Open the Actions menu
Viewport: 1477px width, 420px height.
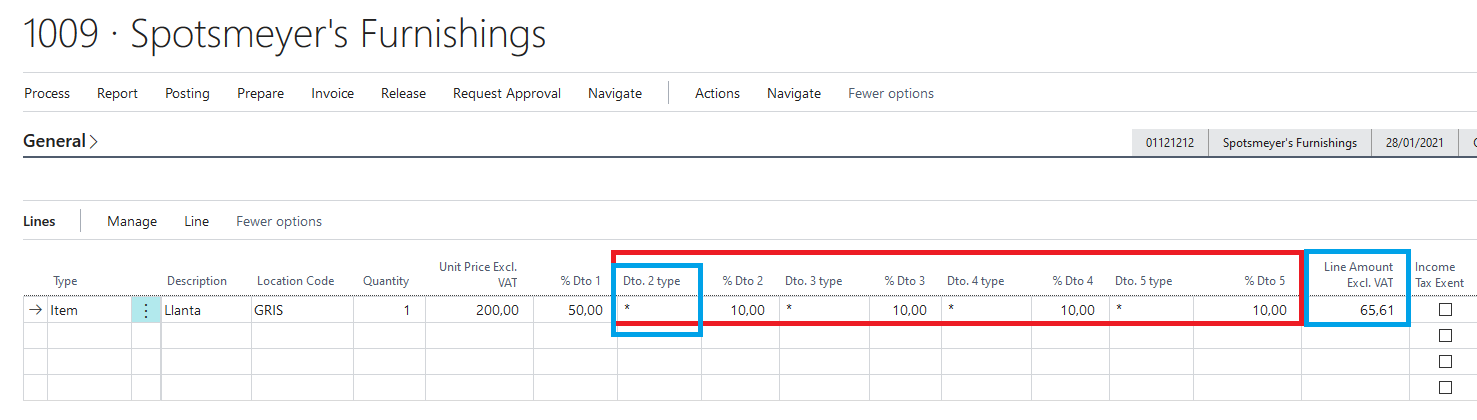point(717,93)
